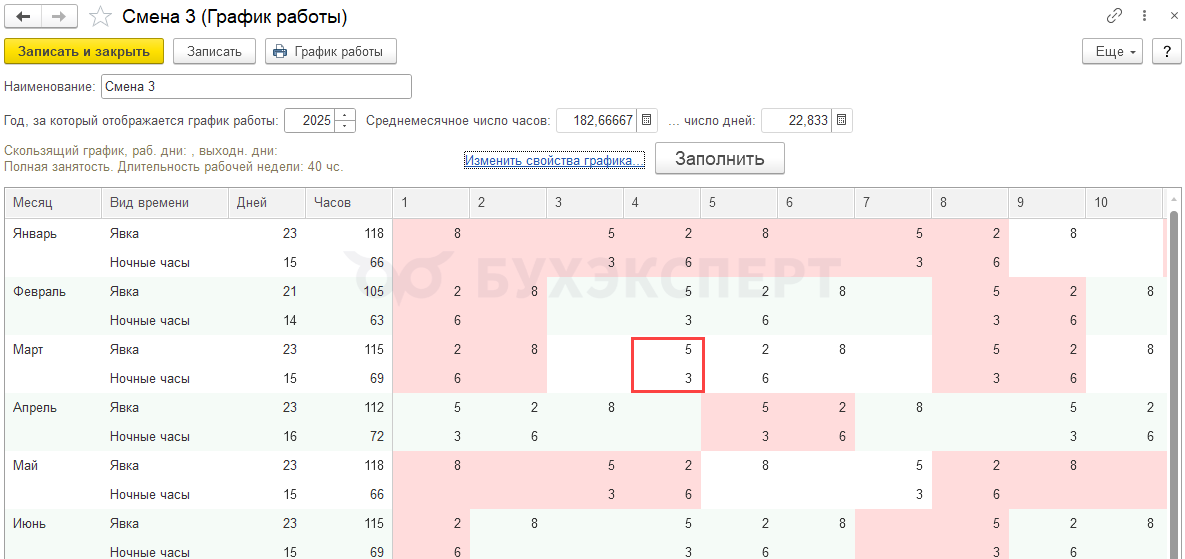This screenshot has width=1185, height=559.
Task: Click January hours total 118
Action: [348, 233]
